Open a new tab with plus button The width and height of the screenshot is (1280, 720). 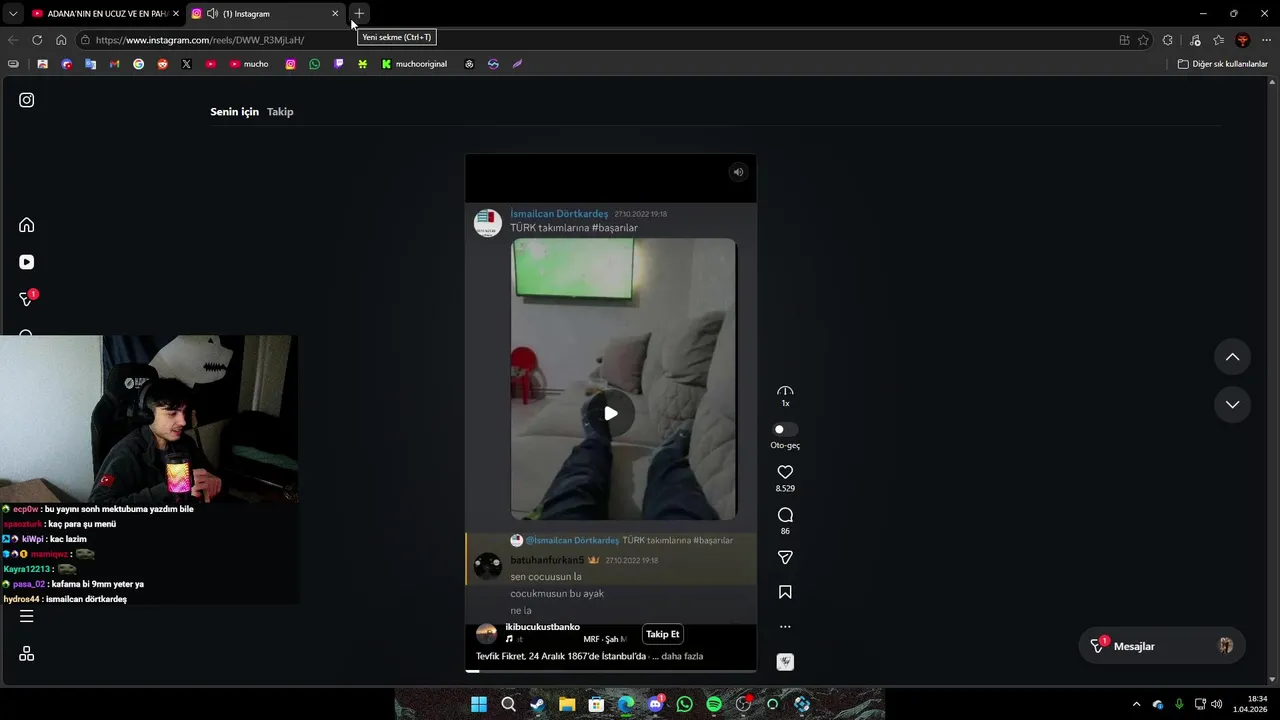(x=359, y=14)
